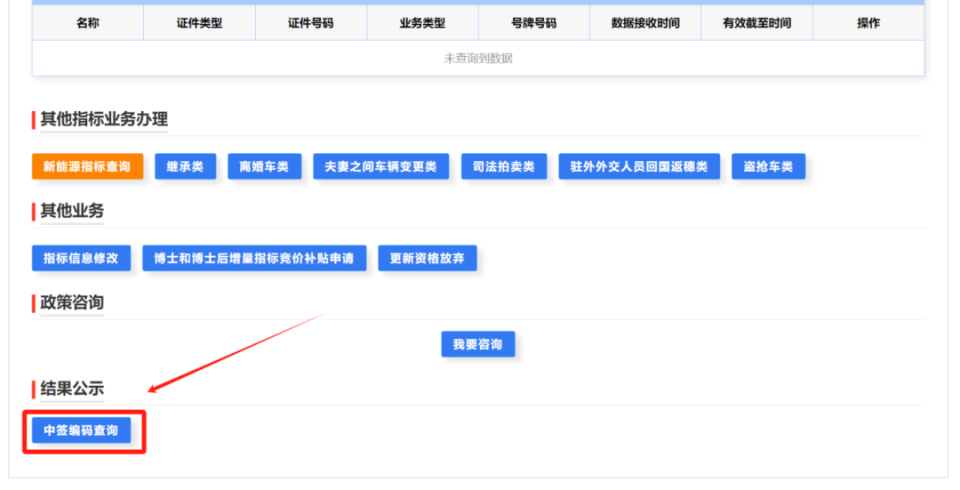Click the 数据接收时间 column header
960x490 pixels.
[x=645, y=23]
